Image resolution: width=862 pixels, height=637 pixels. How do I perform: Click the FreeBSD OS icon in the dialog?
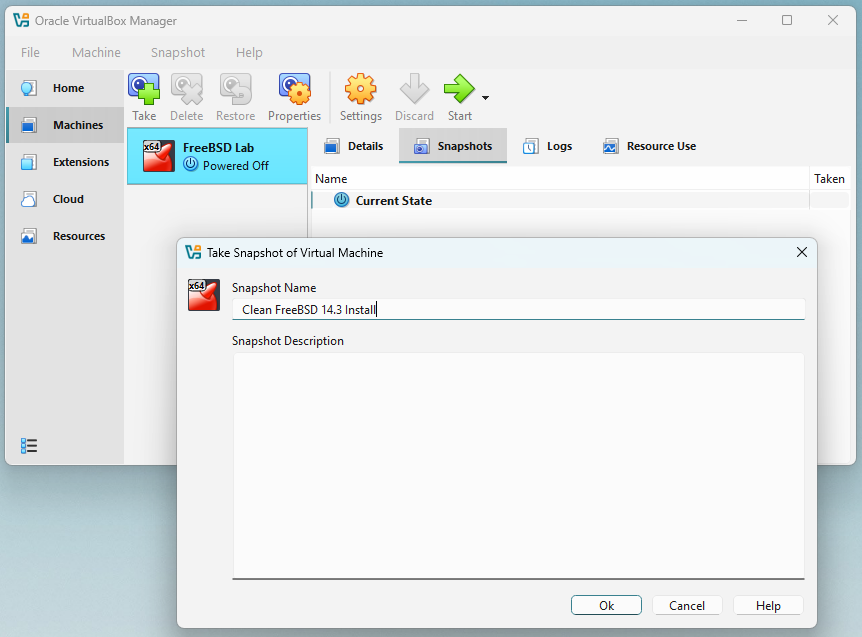tap(204, 295)
